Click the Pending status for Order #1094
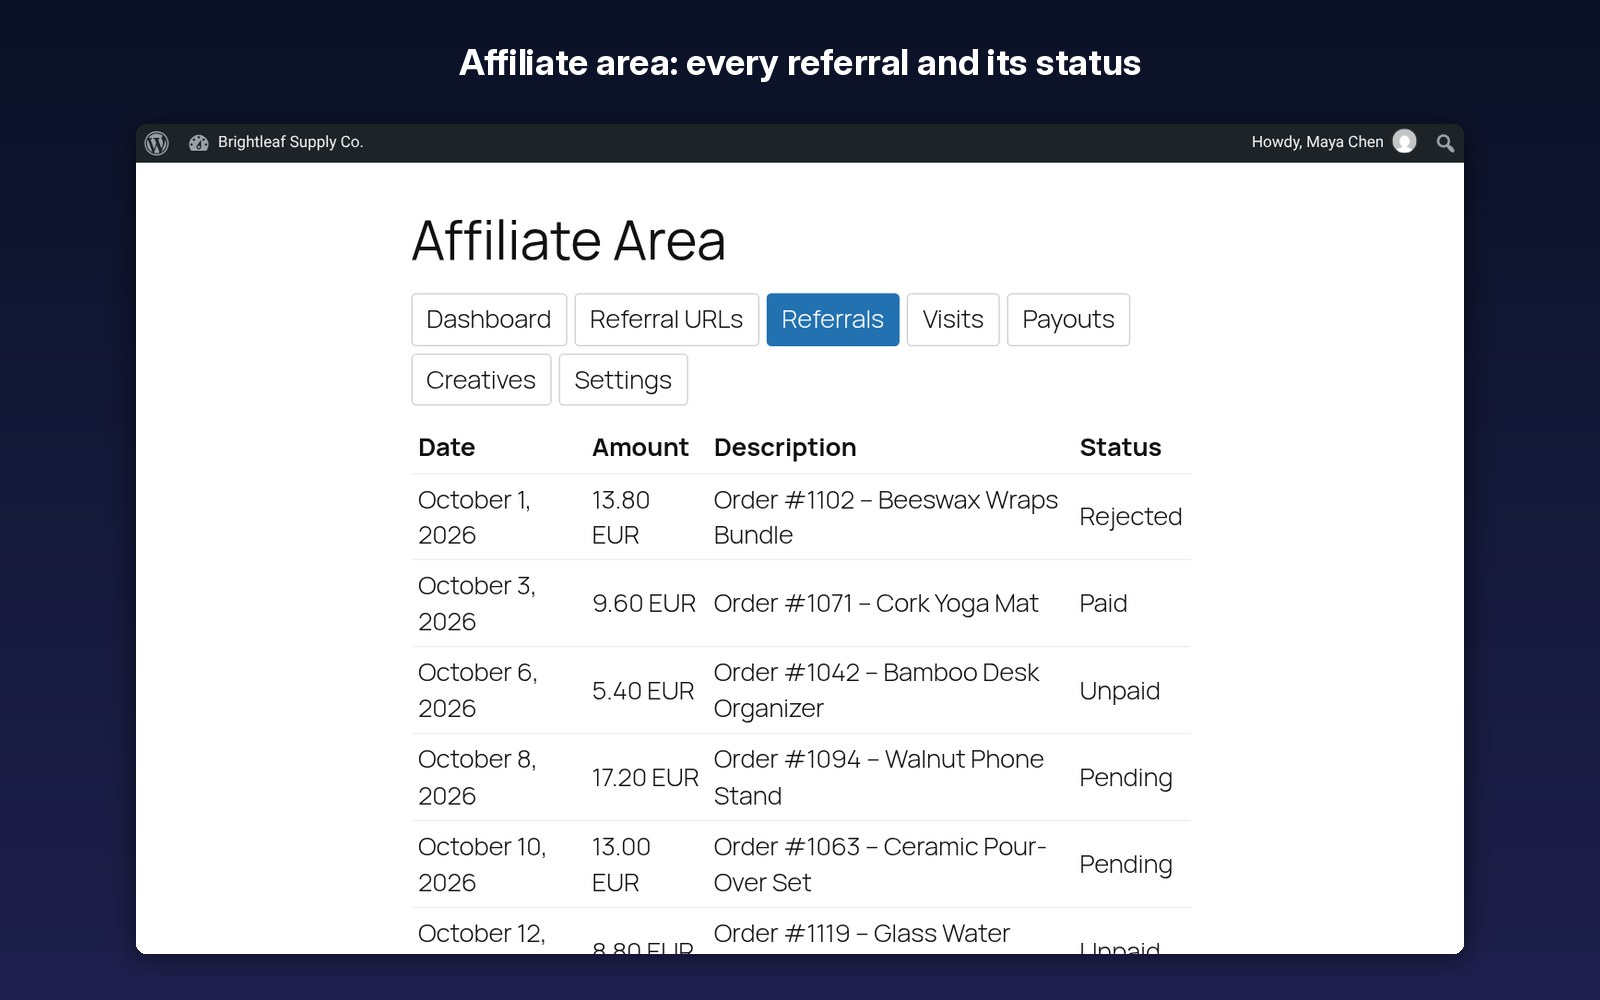 (1126, 778)
